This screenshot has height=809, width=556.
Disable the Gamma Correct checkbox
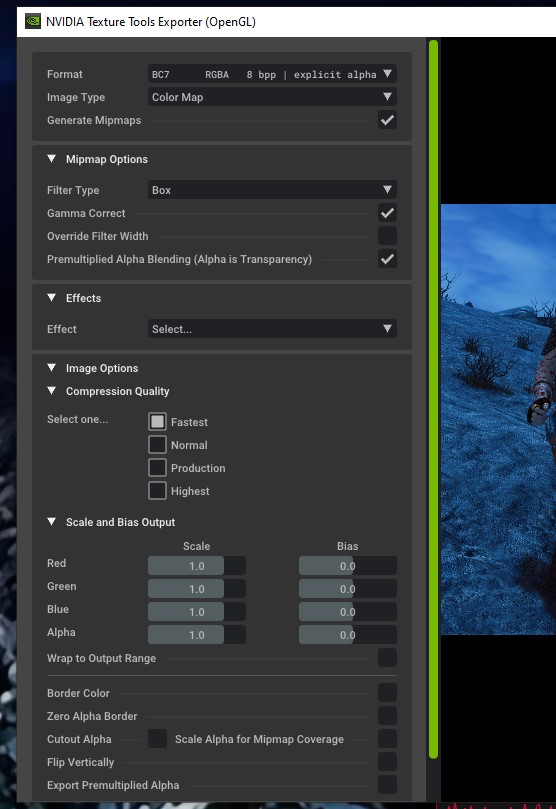point(387,213)
